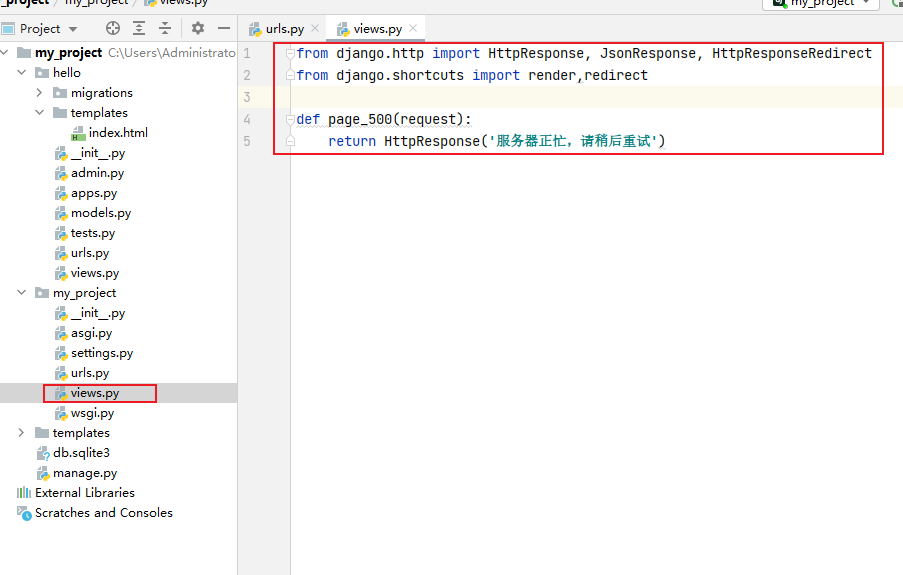
Task: Expand the root-level templates folder
Action: coord(21,433)
